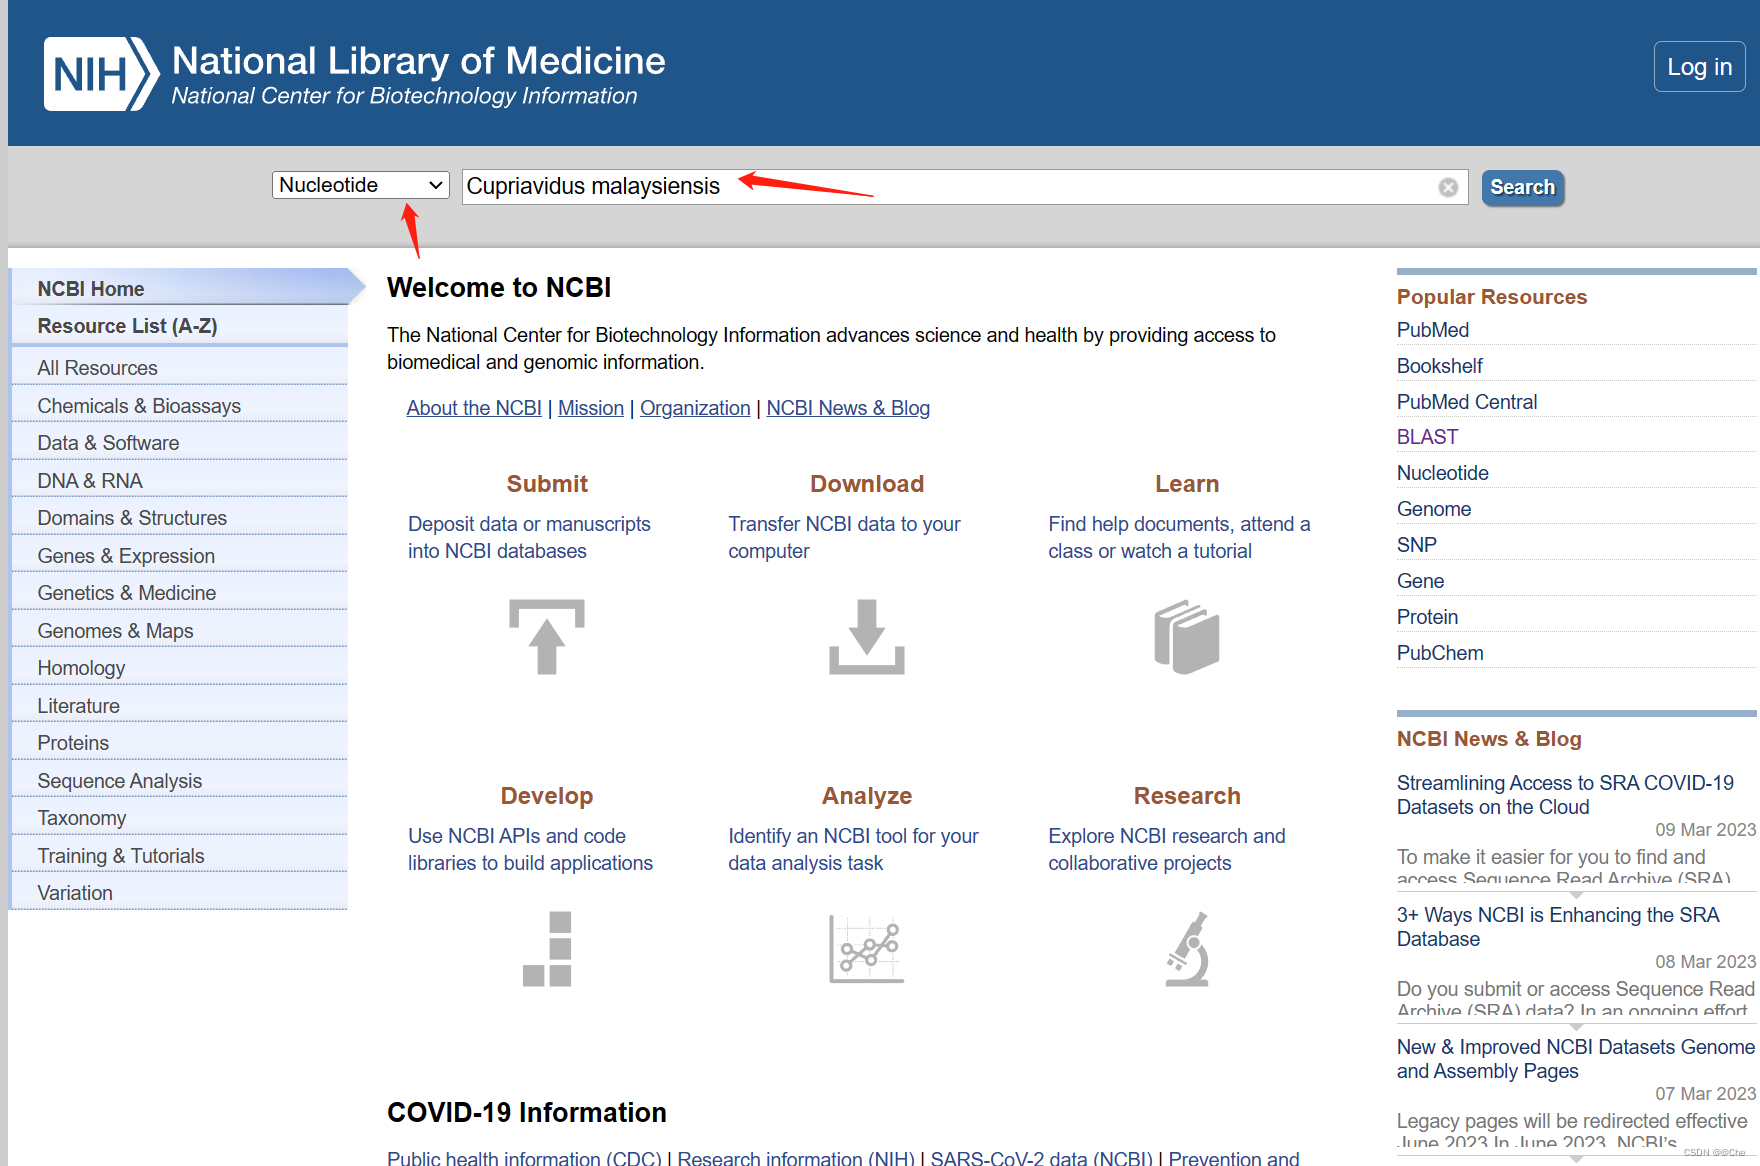Click the Analyze chart icon

point(867,949)
